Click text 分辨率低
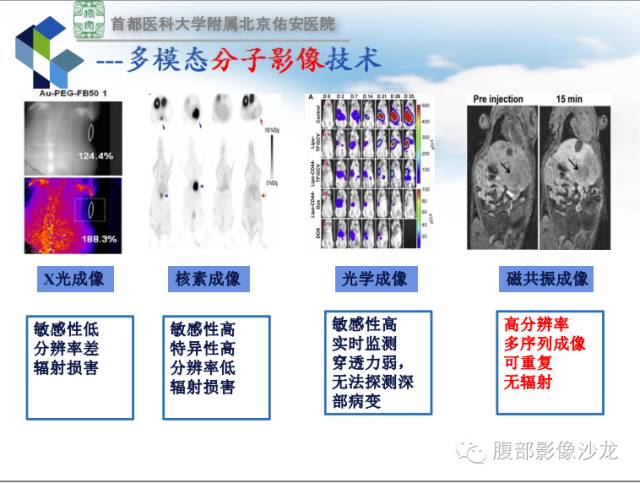This screenshot has height=483, width=640. coord(202,367)
